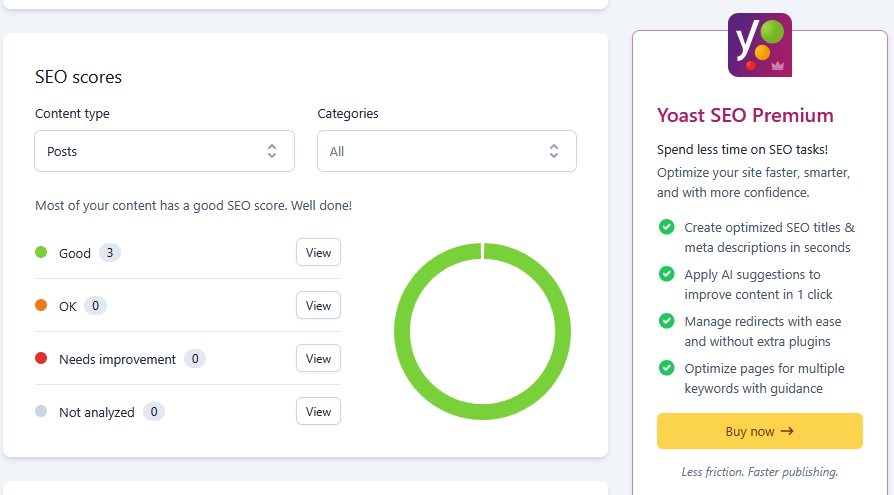Click the Good count badge 3
Screen dimensions: 894x495
point(110,253)
